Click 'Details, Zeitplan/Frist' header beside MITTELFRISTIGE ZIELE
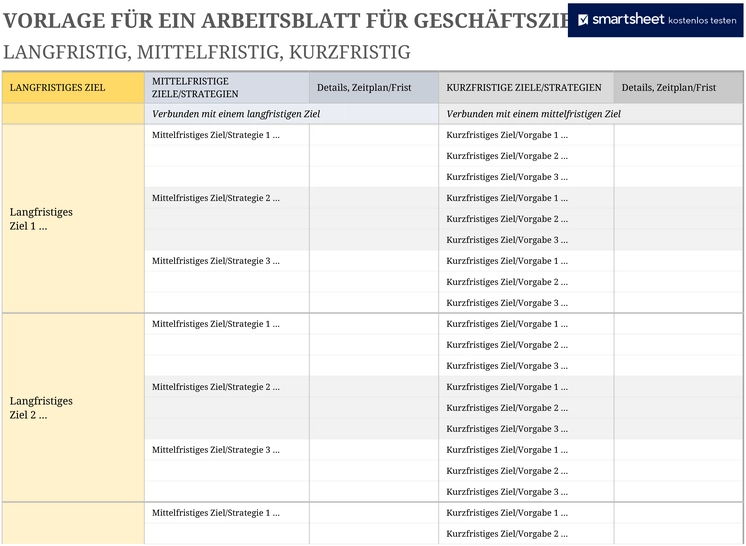This screenshot has height=546, width=746. click(374, 88)
